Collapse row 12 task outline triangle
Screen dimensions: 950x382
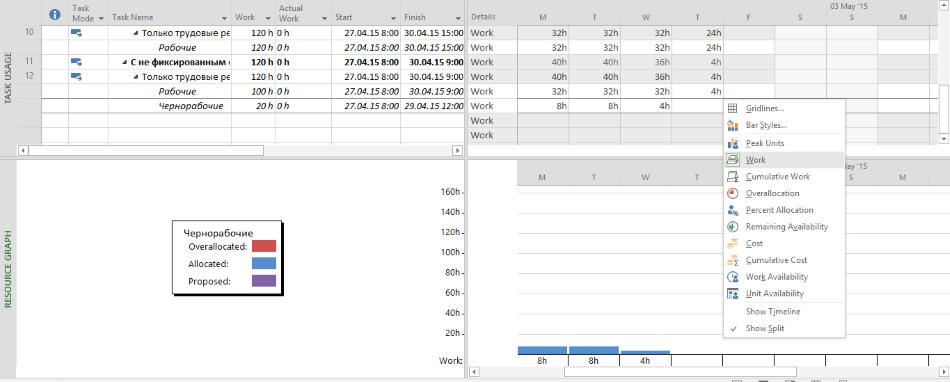(136, 76)
